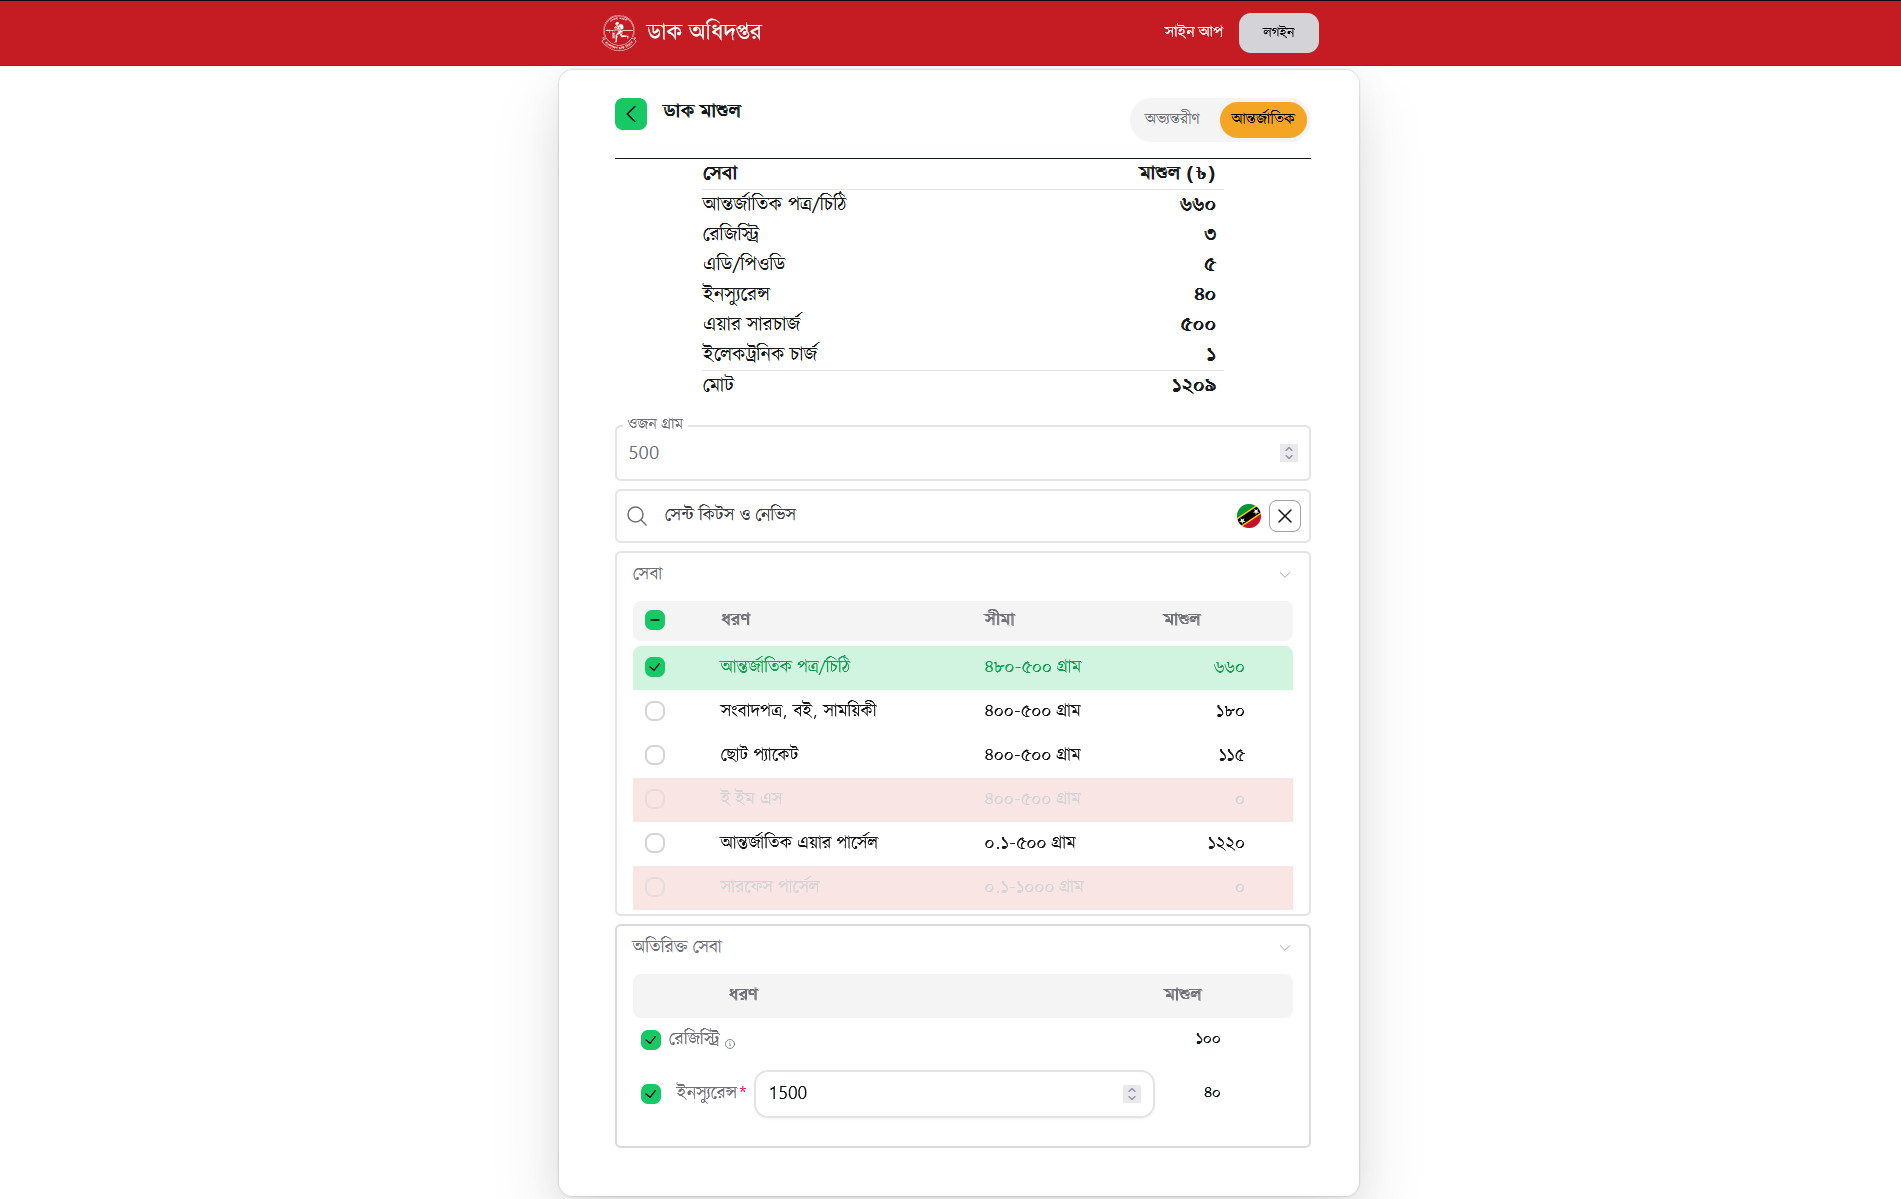Click the Saint Kitts flag icon
Screen dimensions: 1901x1199
coord(1248,516)
